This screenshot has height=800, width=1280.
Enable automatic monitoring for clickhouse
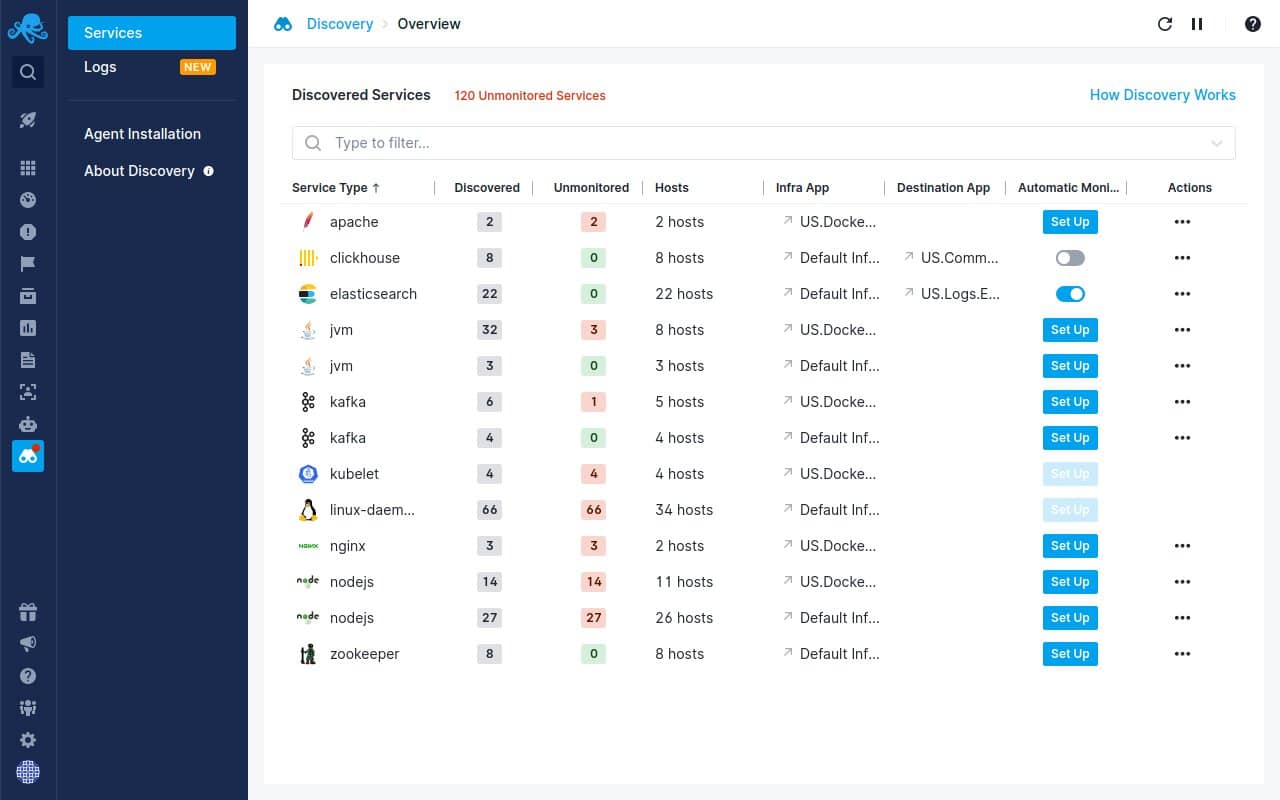pos(1070,258)
